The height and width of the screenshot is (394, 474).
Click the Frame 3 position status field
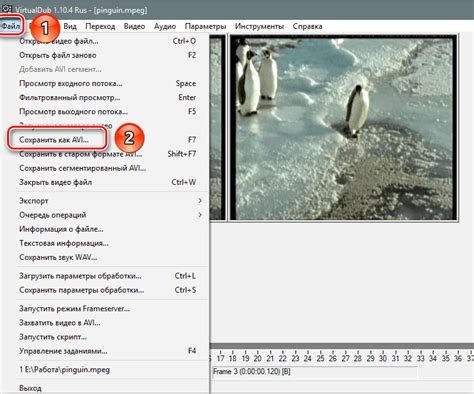(x=314, y=371)
